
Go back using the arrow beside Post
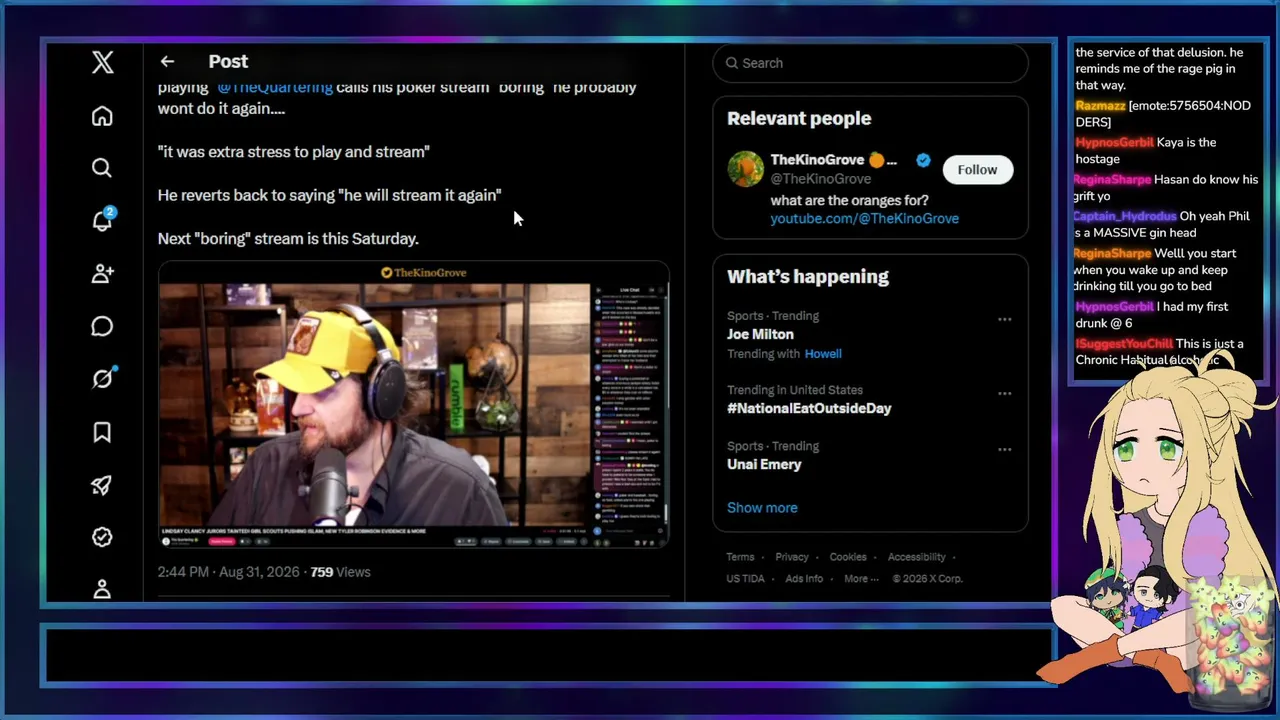[x=167, y=62]
